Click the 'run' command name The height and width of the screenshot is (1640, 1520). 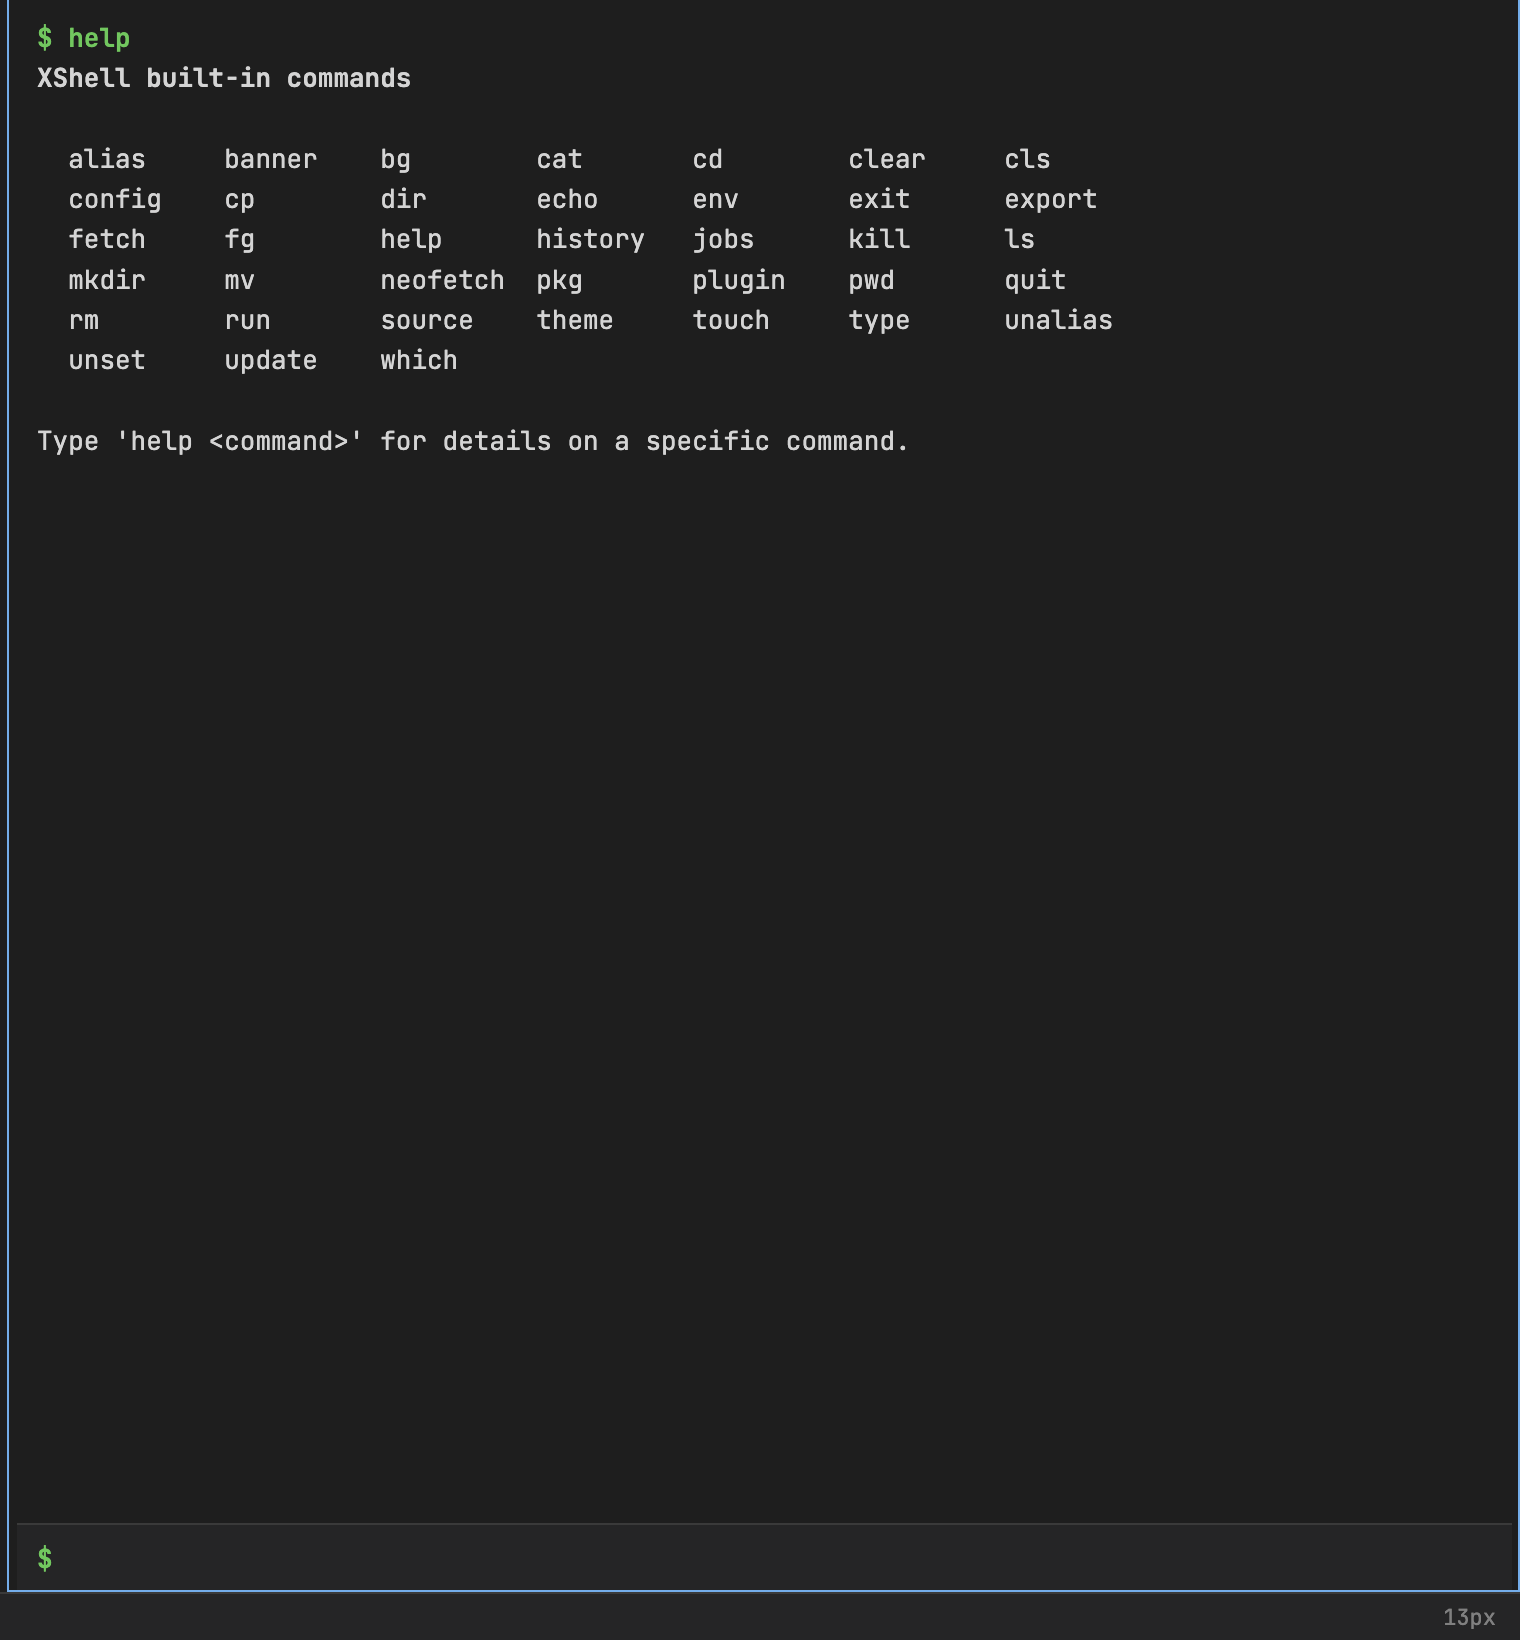point(248,321)
